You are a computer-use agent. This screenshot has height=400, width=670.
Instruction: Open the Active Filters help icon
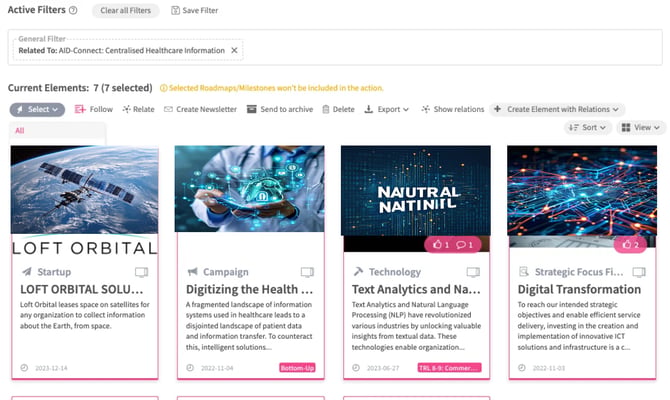[73, 10]
